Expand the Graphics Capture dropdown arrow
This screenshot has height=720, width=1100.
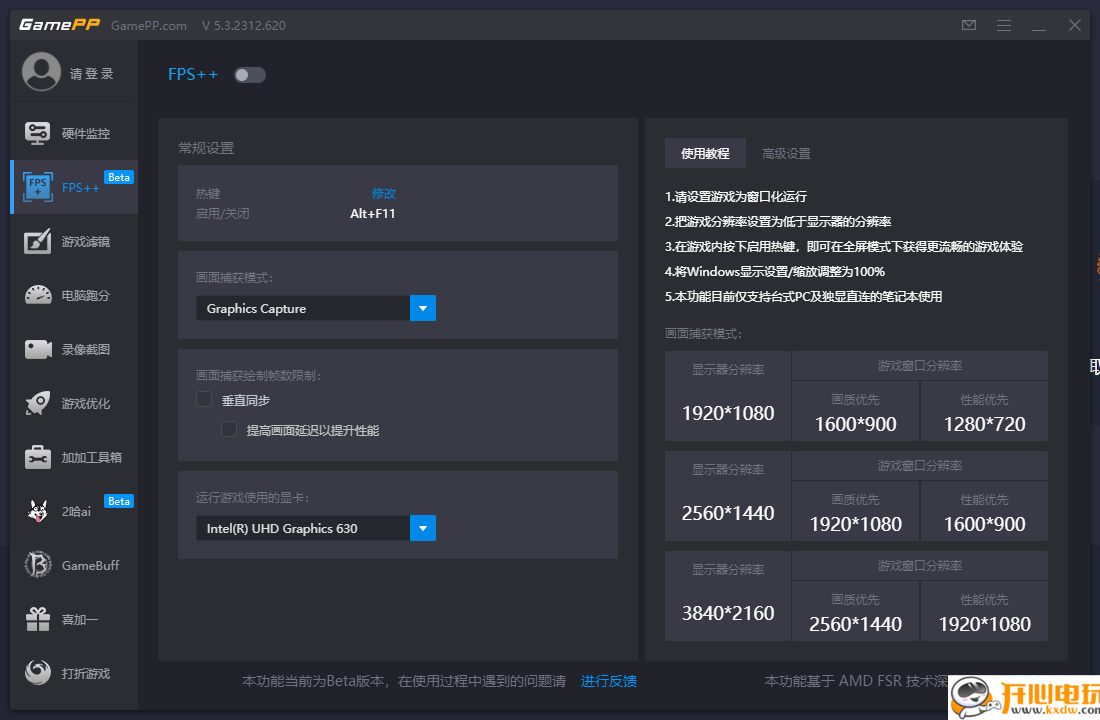pyautogui.click(x=422, y=308)
